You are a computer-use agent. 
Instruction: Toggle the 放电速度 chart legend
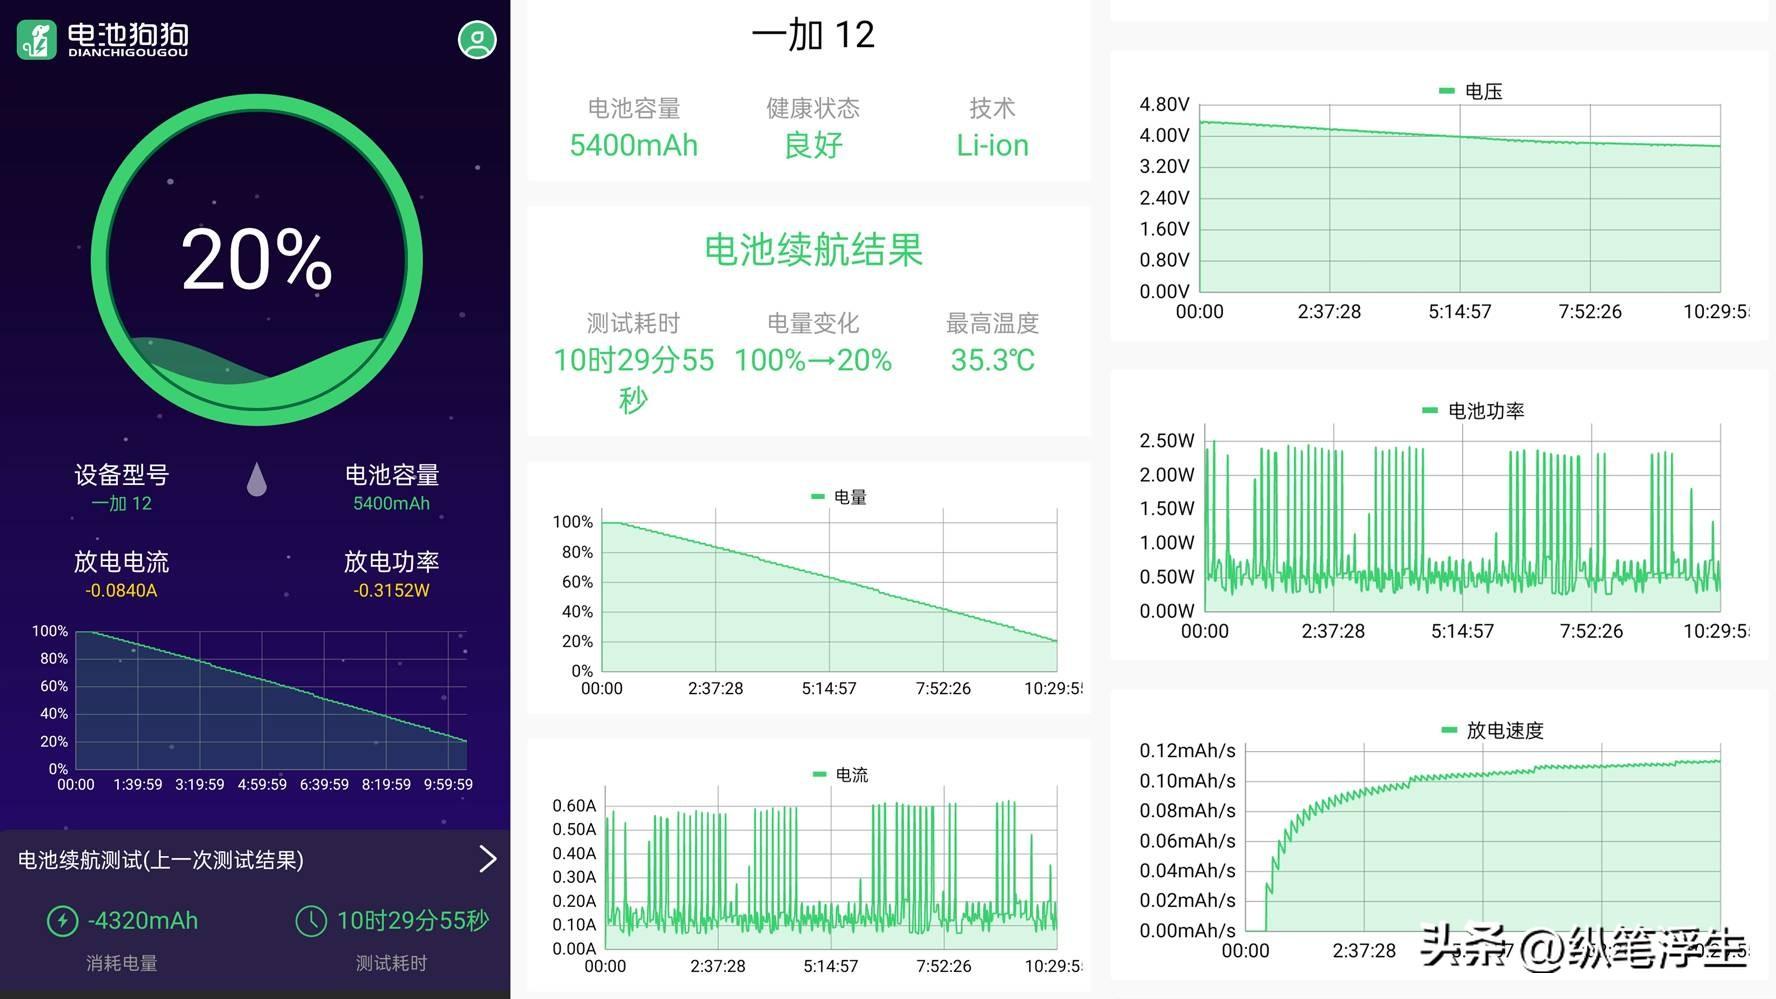[x=1492, y=731]
